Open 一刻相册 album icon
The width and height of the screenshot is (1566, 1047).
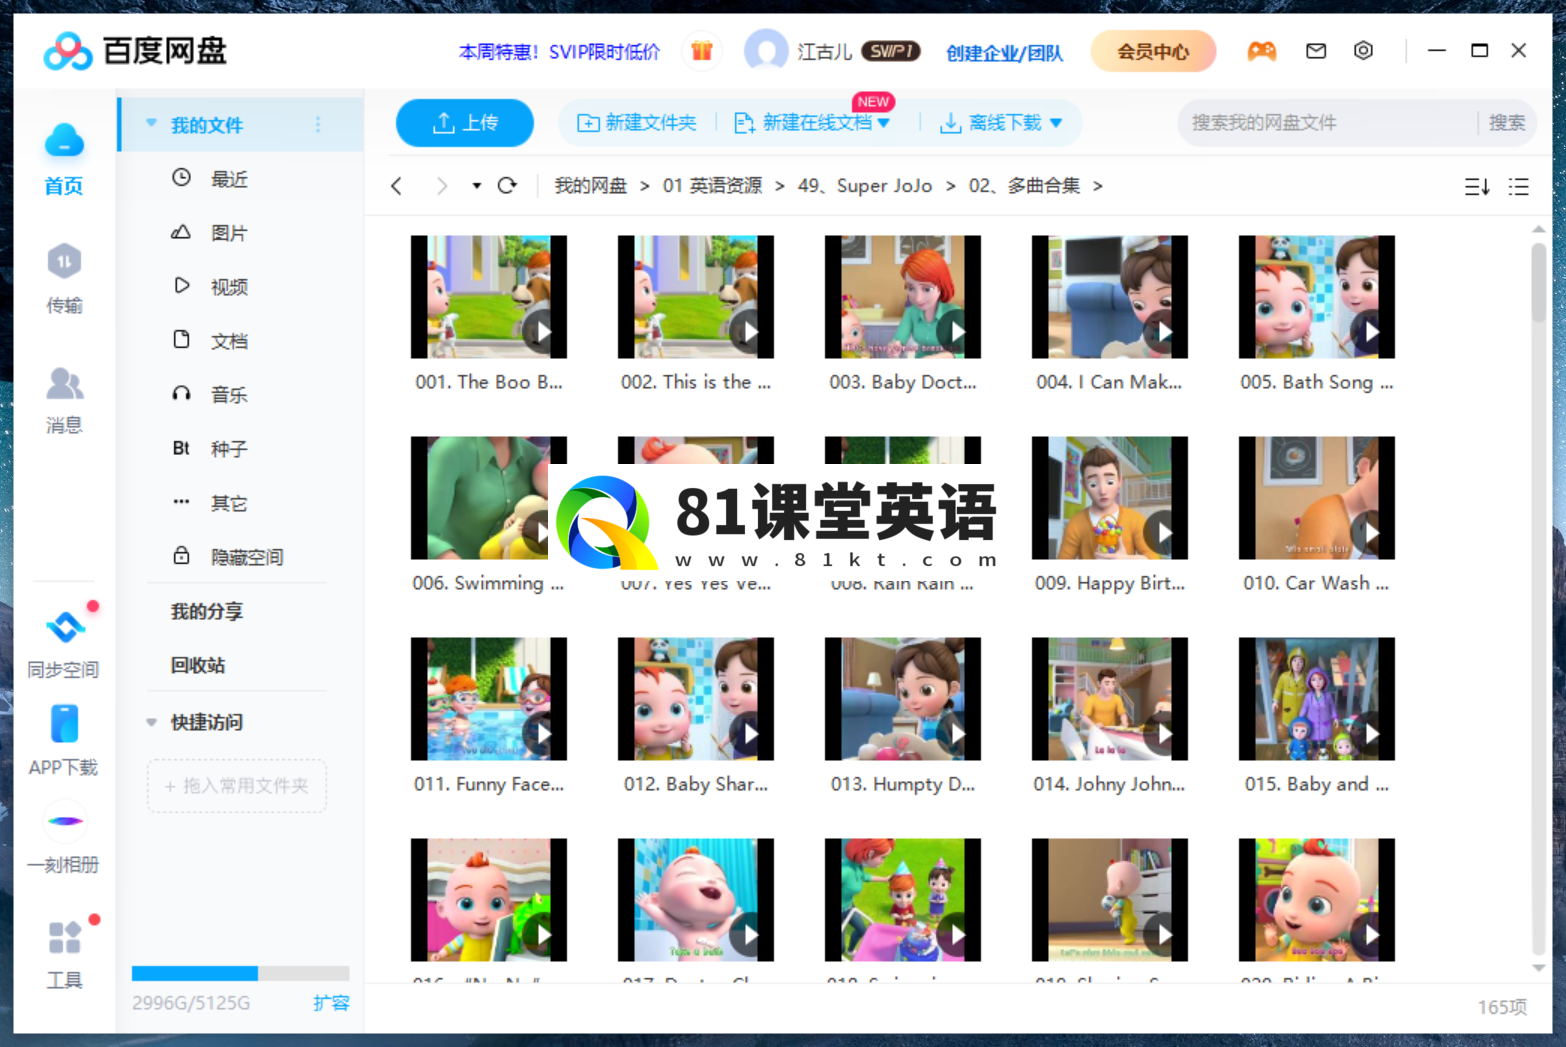(64, 821)
